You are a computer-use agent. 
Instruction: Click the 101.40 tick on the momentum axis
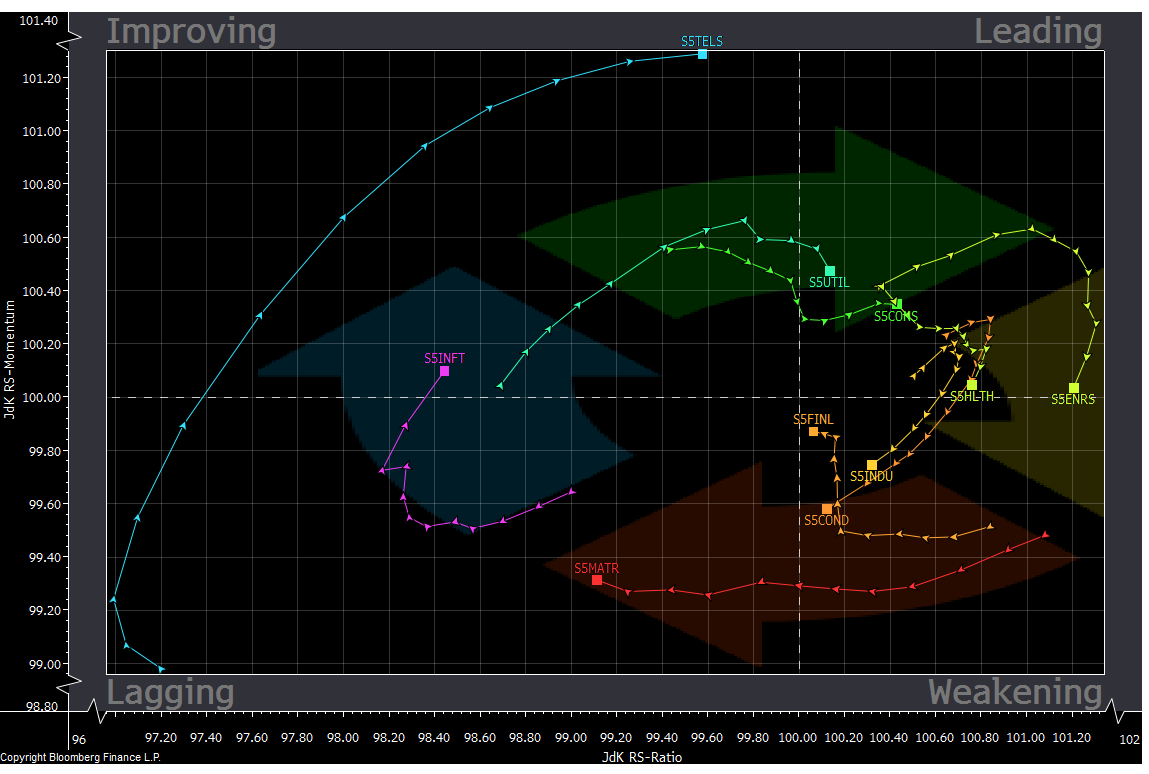click(39, 21)
